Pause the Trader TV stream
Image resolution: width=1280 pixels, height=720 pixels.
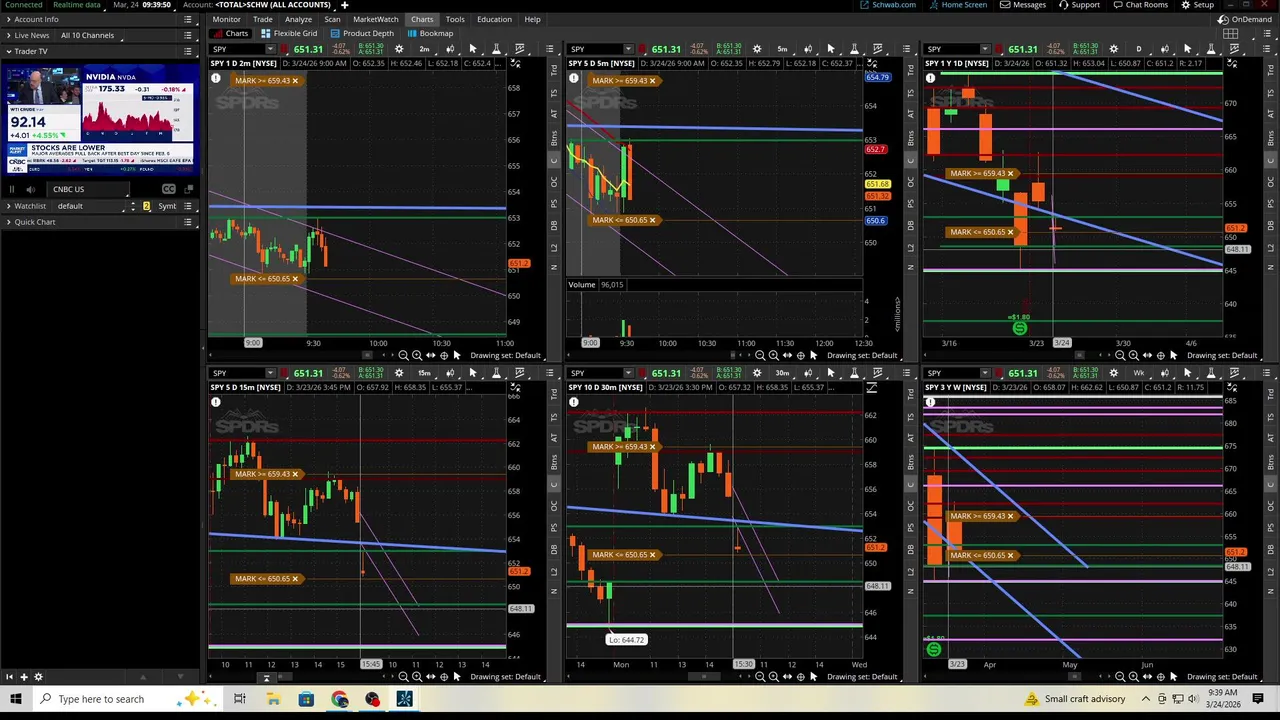tap(12, 189)
